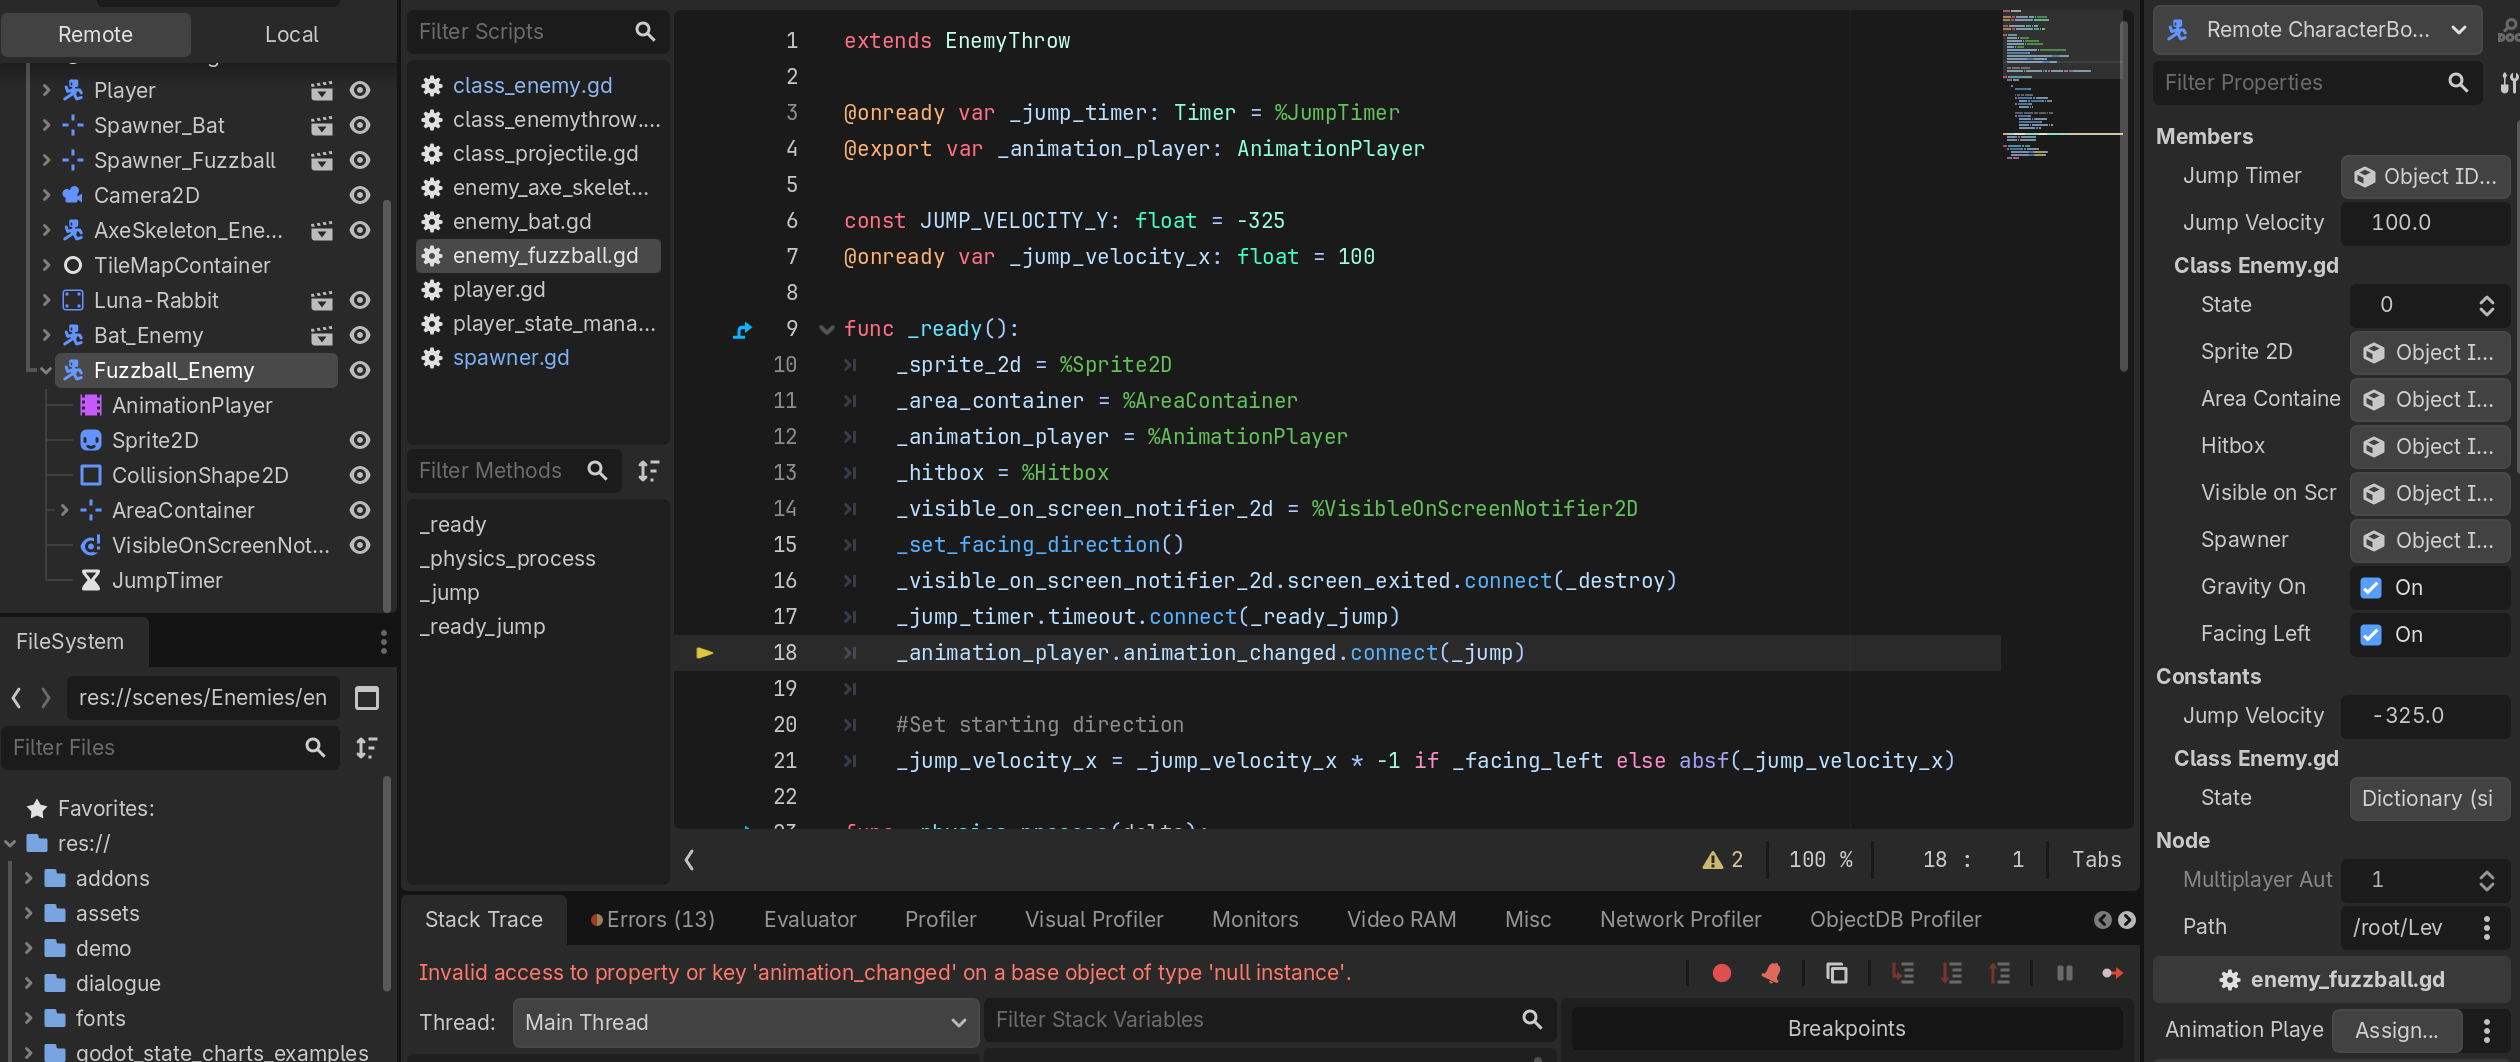The width and height of the screenshot is (2520, 1062).
Task: Uncheck the Gravity On checkbox
Action: pos(2370,588)
